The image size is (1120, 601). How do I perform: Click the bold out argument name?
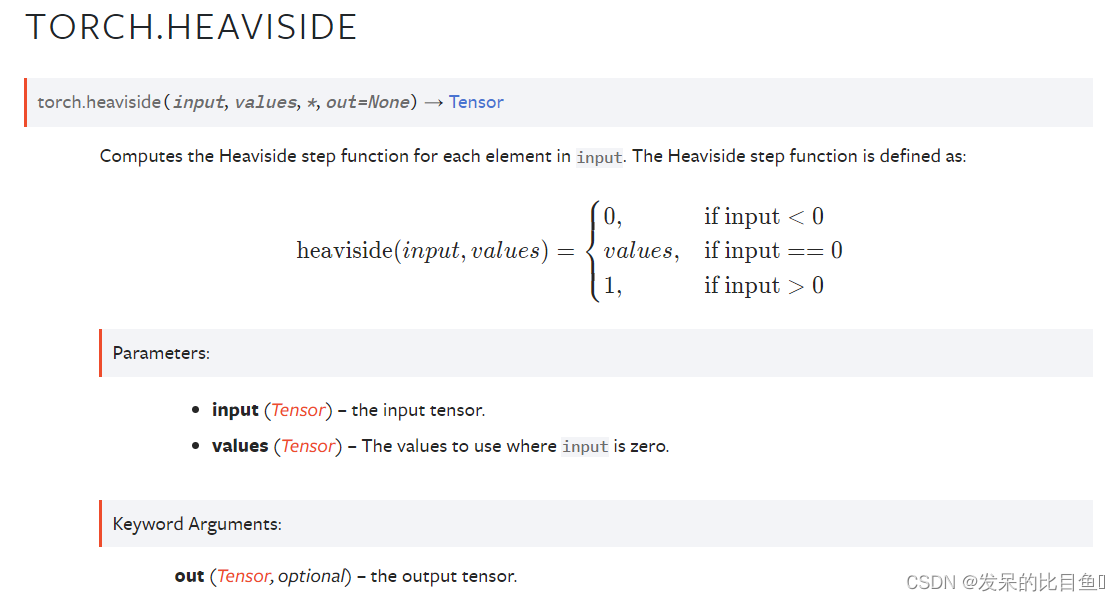point(189,576)
